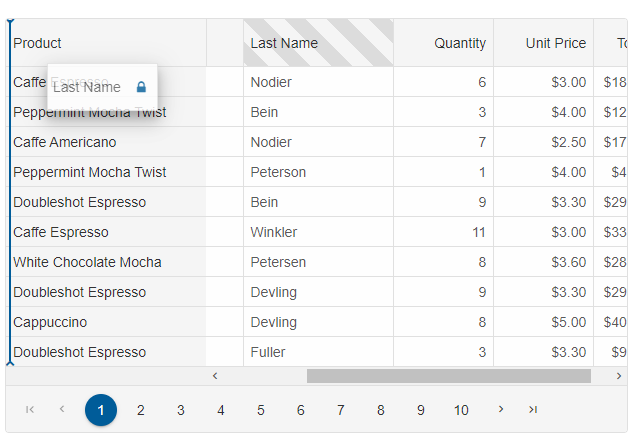Viewport: 637px width, 446px height.
Task: Go to previous page with pager arrow
Action: (x=62, y=409)
